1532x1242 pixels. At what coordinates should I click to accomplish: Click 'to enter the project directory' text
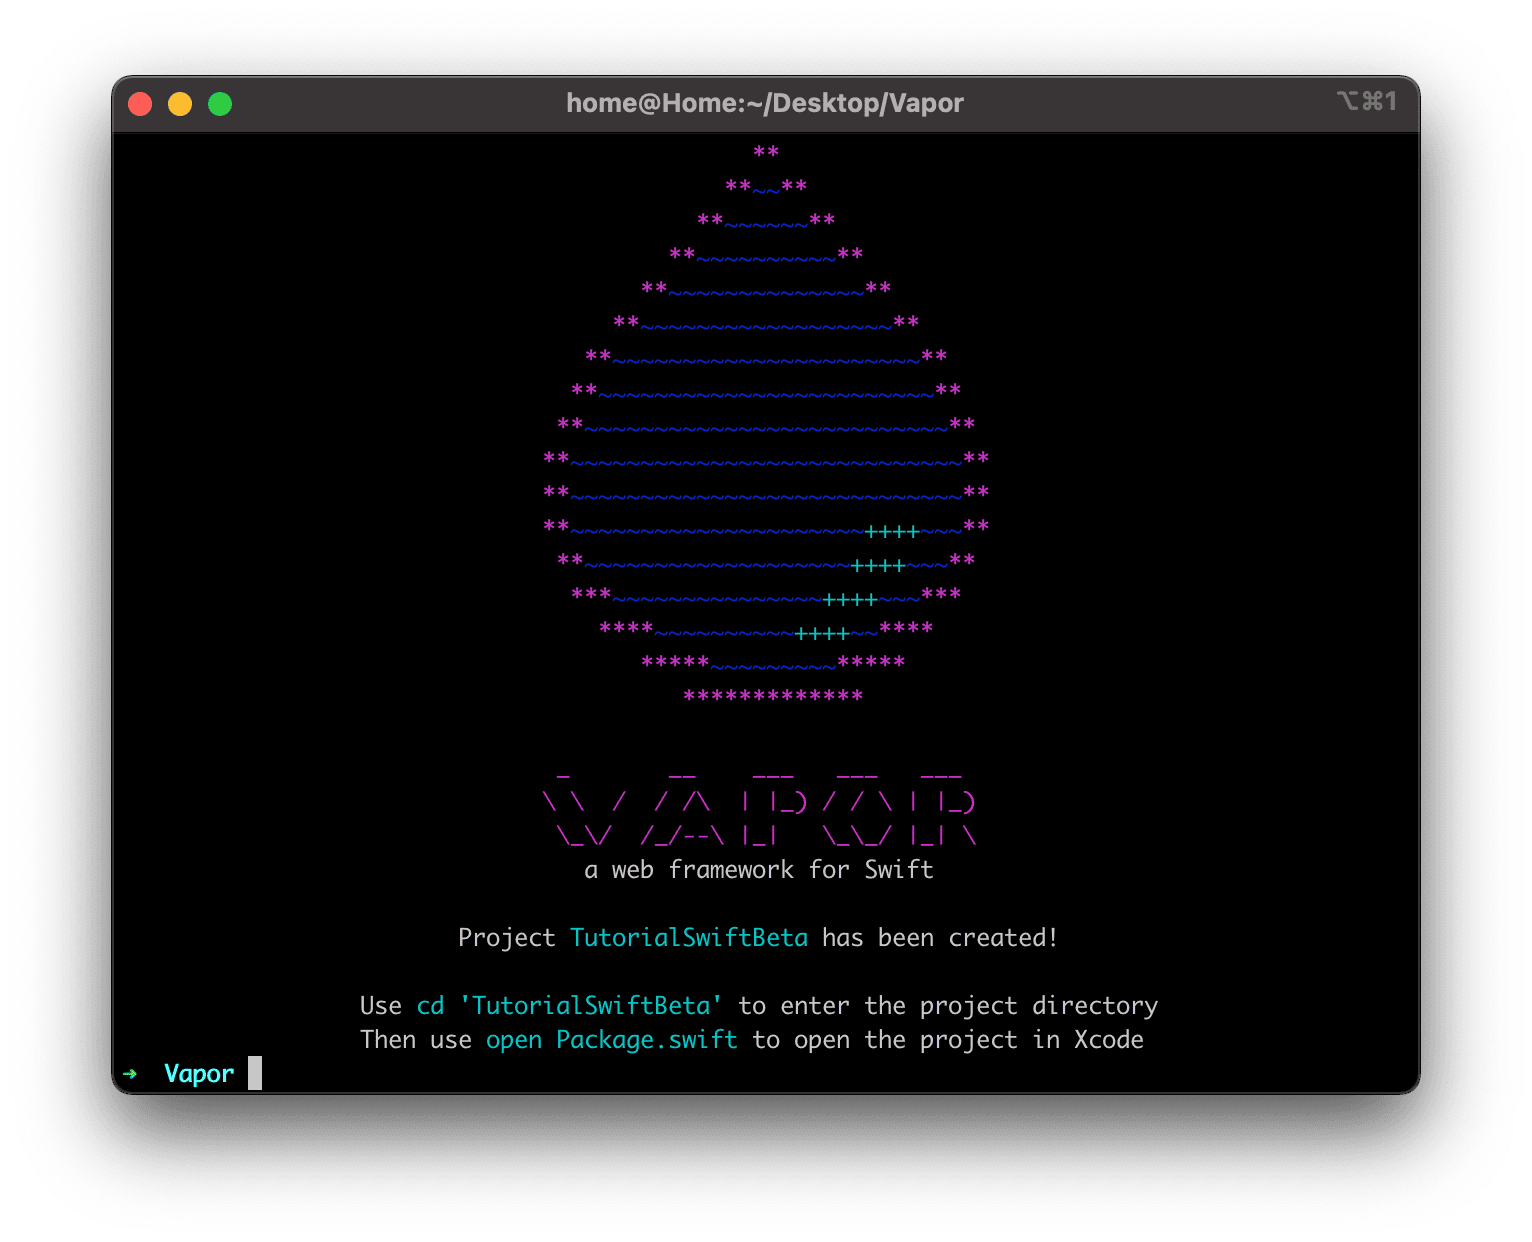(x=948, y=1006)
